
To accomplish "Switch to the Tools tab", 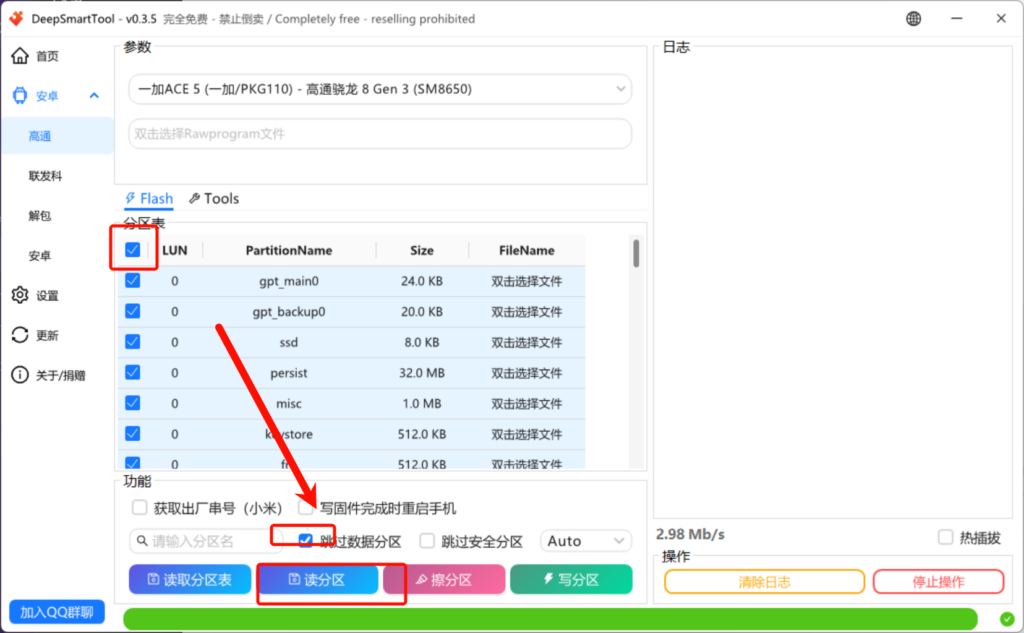I will (213, 198).
